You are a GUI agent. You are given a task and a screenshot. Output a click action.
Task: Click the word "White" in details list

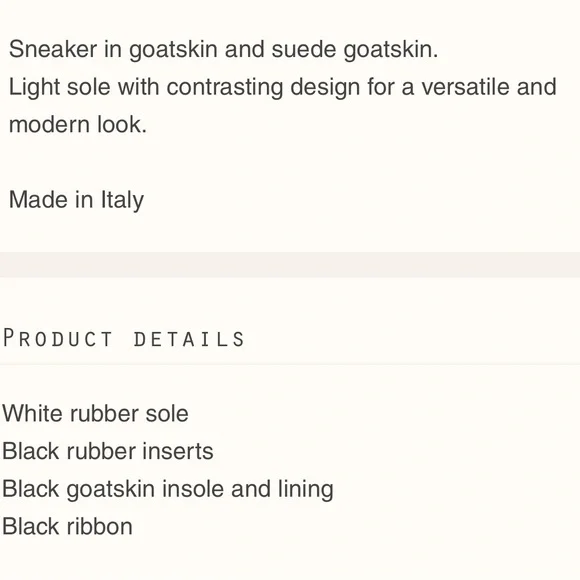pyautogui.click(x=33, y=413)
